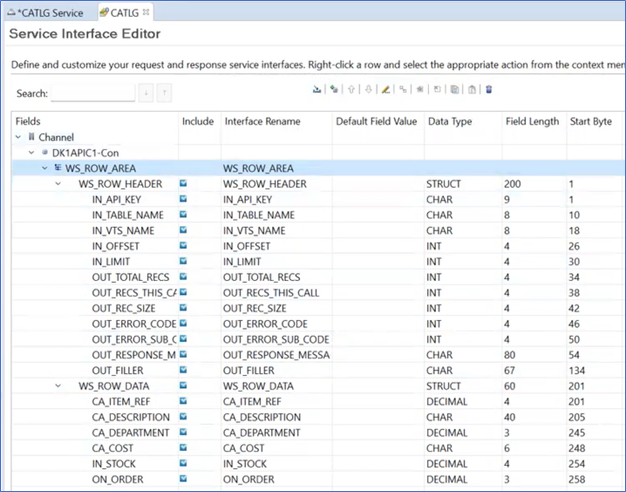The height and width of the screenshot is (492, 626).
Task: Collapse the DK1APIC1-Con tree node
Action: pyautogui.click(x=32, y=153)
